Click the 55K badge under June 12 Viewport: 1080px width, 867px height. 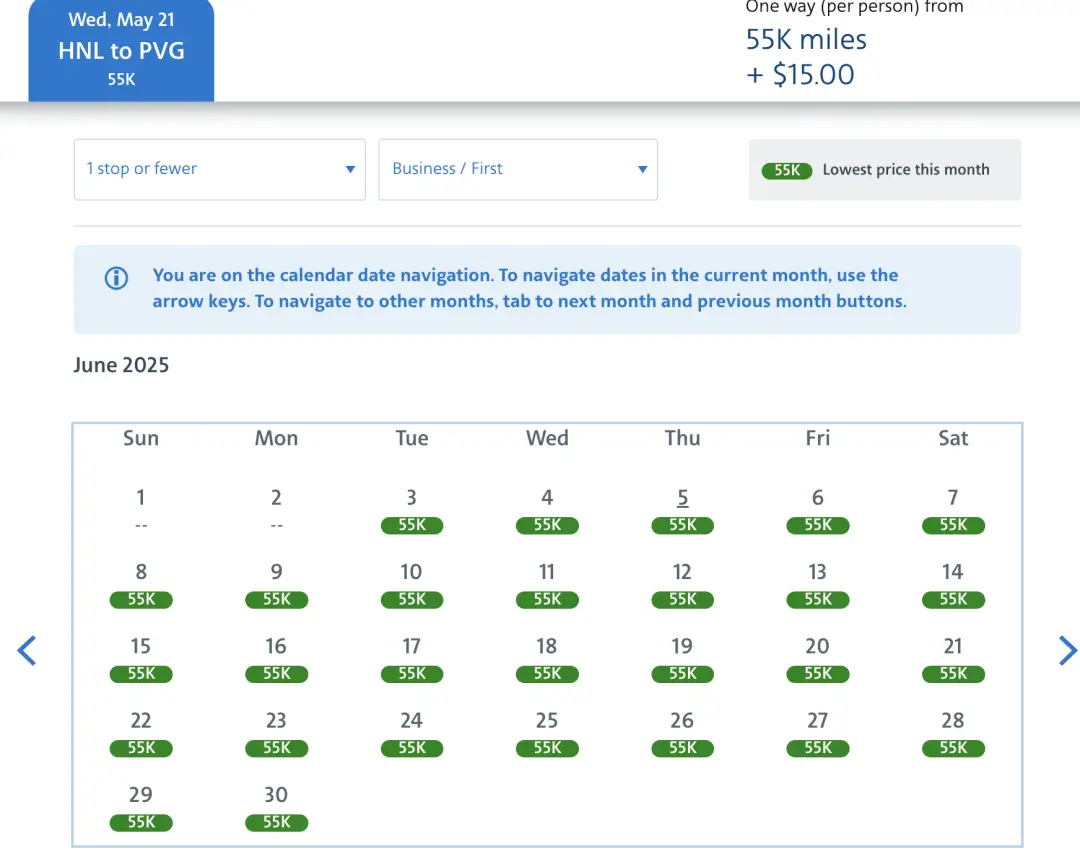click(682, 600)
